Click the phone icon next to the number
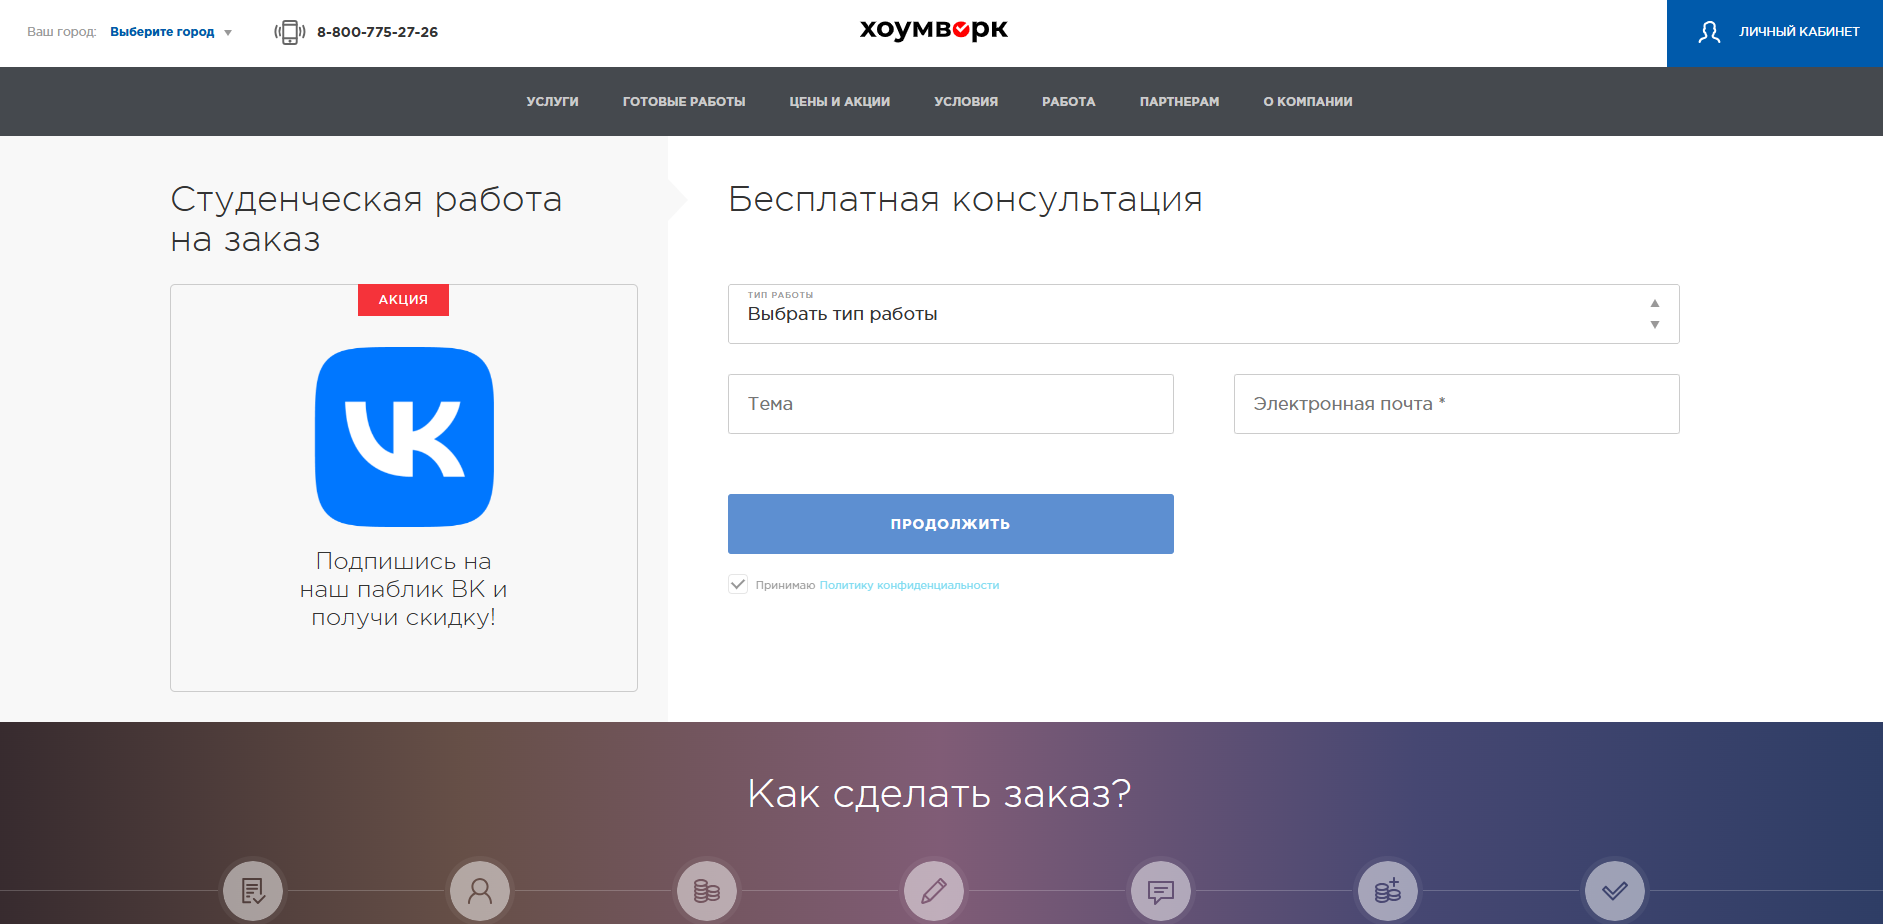Viewport: 1883px width, 924px height. click(289, 32)
